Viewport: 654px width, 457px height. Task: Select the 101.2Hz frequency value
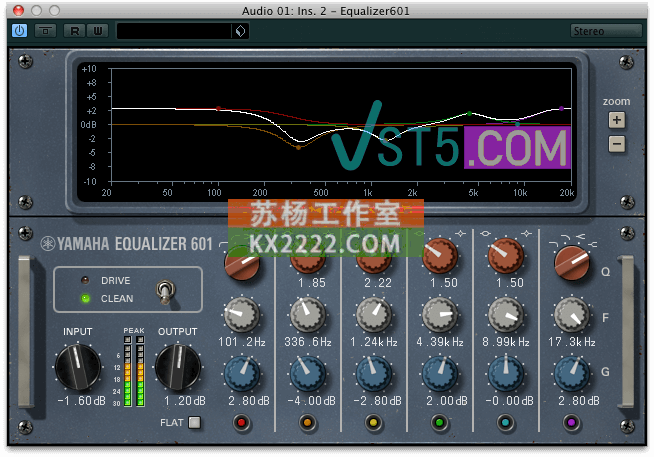click(242, 342)
